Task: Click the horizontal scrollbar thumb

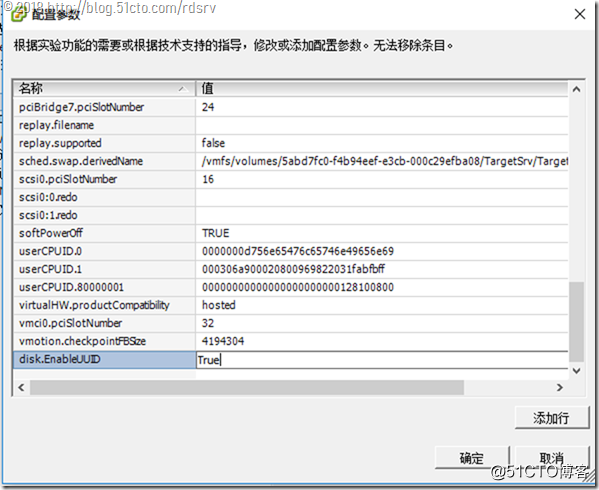Action: click(x=247, y=387)
